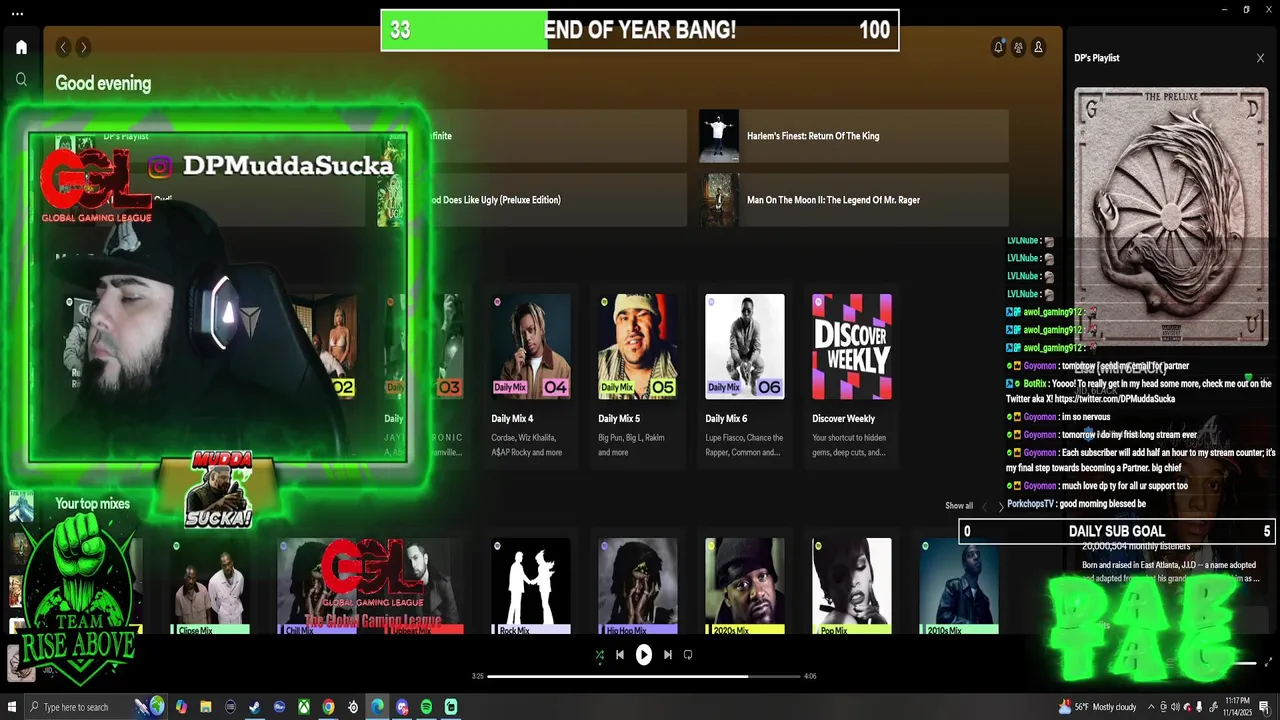Close the DP's Playlist now-playing panel

(x=1260, y=58)
